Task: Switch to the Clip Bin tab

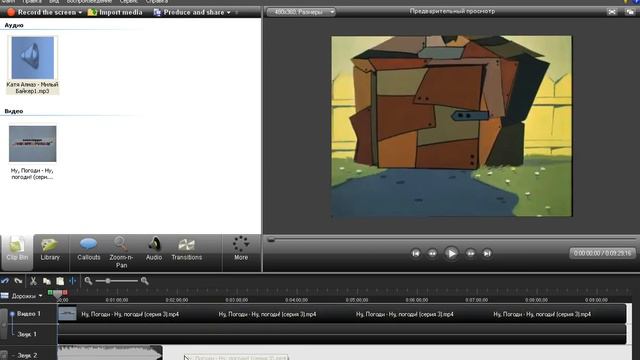Action: click(17, 252)
